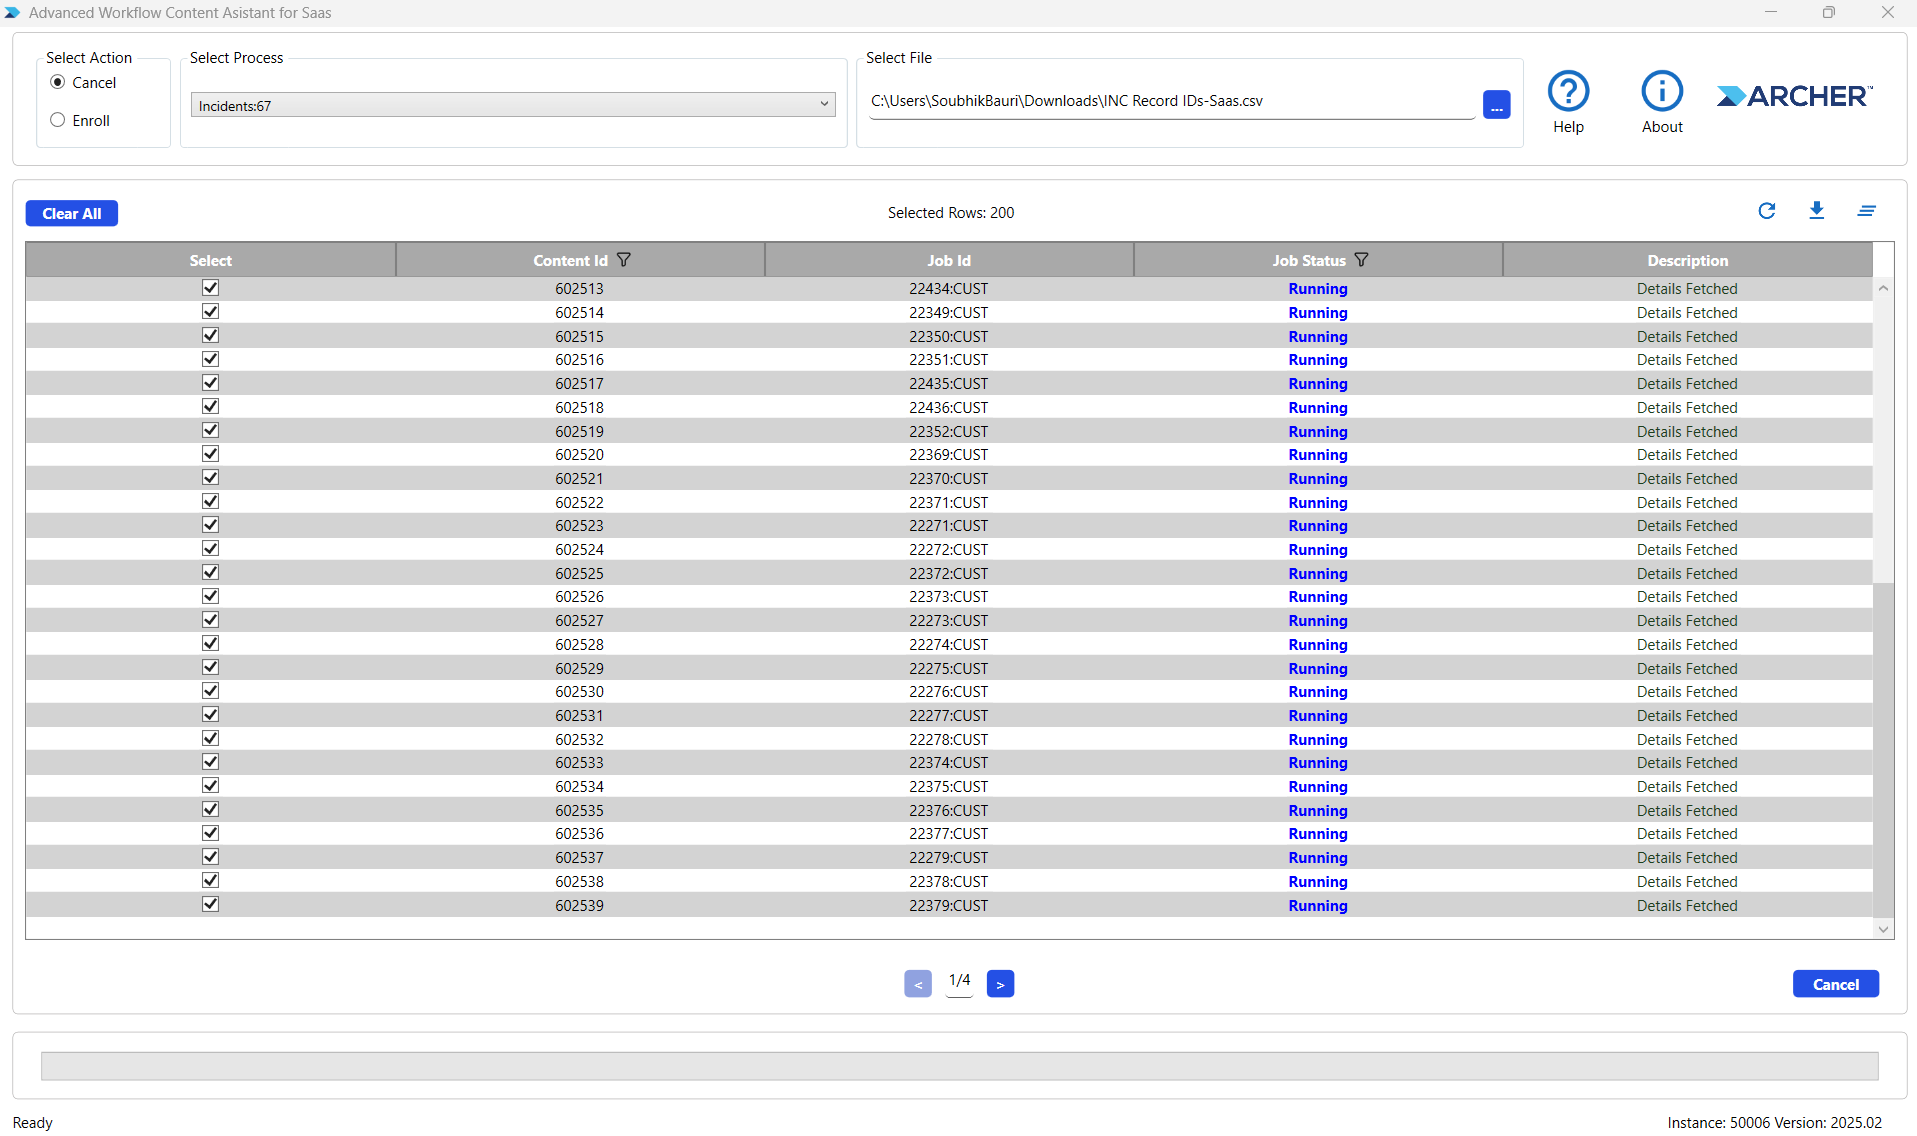Uncheck the checkbox for row 602530
The height and width of the screenshot is (1136, 1917).
[210, 691]
